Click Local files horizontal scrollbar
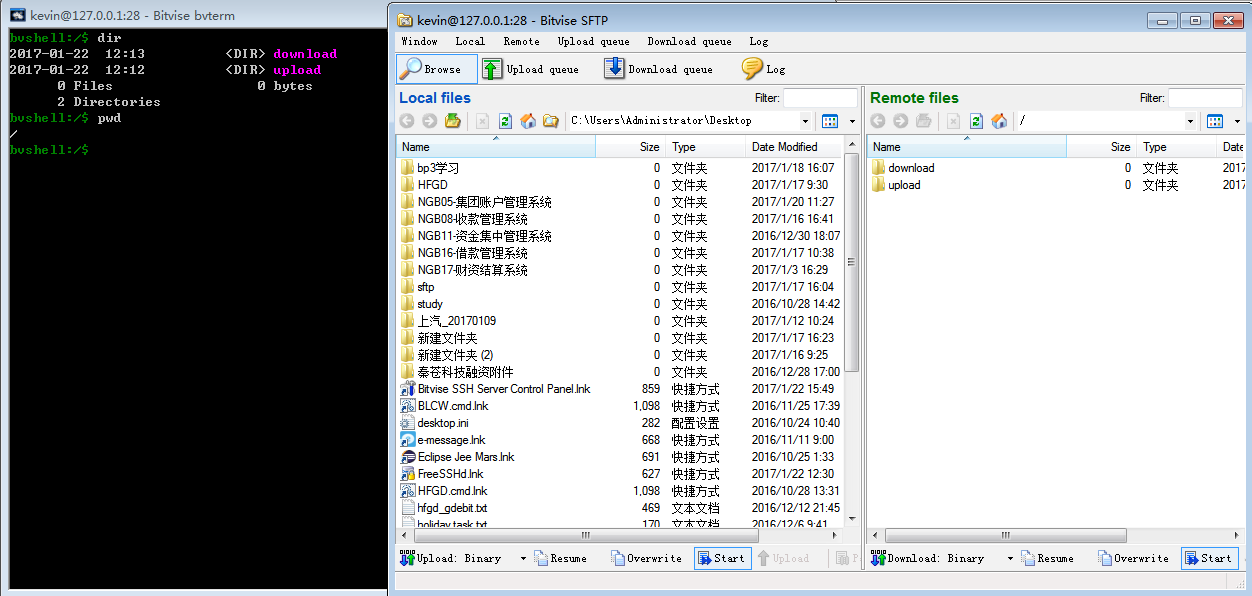The width and height of the screenshot is (1252, 596). click(586, 535)
